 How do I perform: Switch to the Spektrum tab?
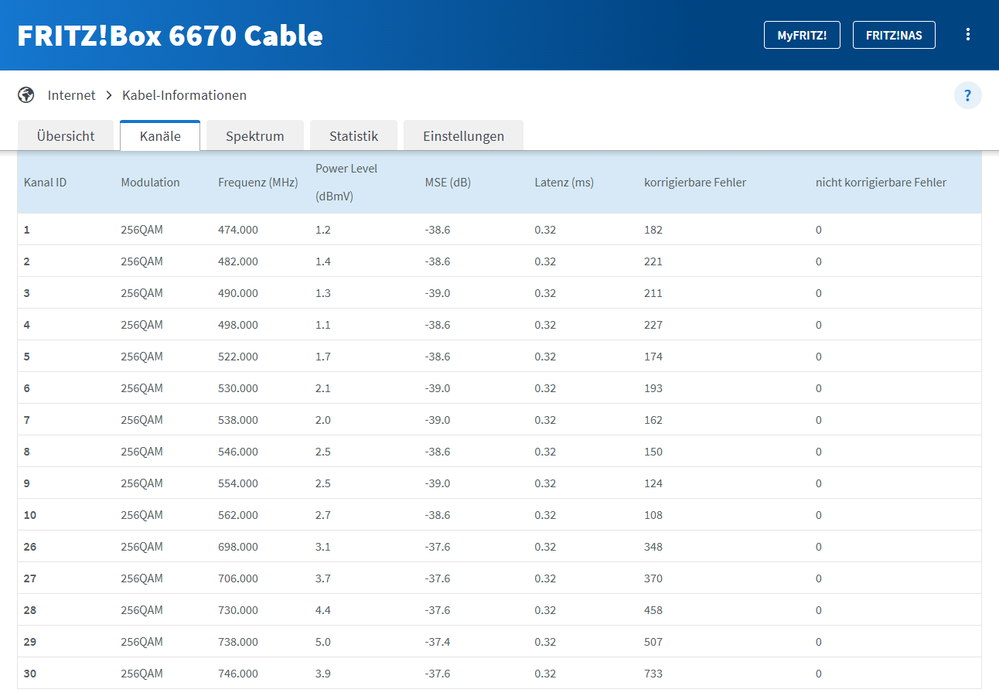(254, 136)
